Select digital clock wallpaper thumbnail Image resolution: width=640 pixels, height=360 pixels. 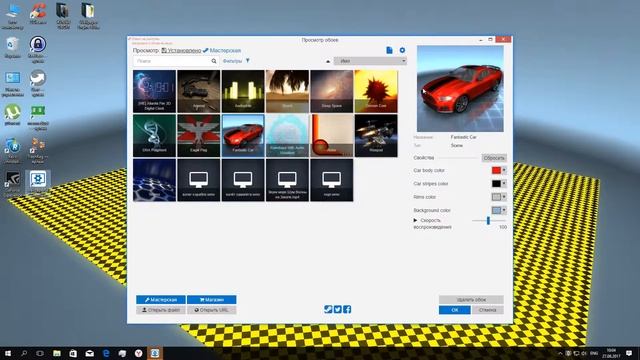154,91
